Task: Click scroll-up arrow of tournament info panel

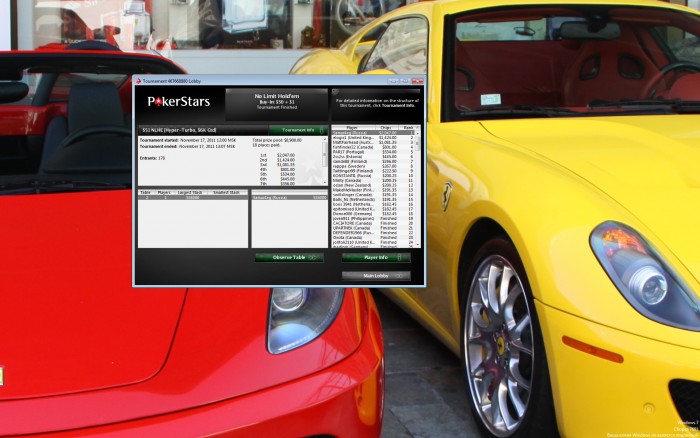Action: pyautogui.click(x=325, y=140)
